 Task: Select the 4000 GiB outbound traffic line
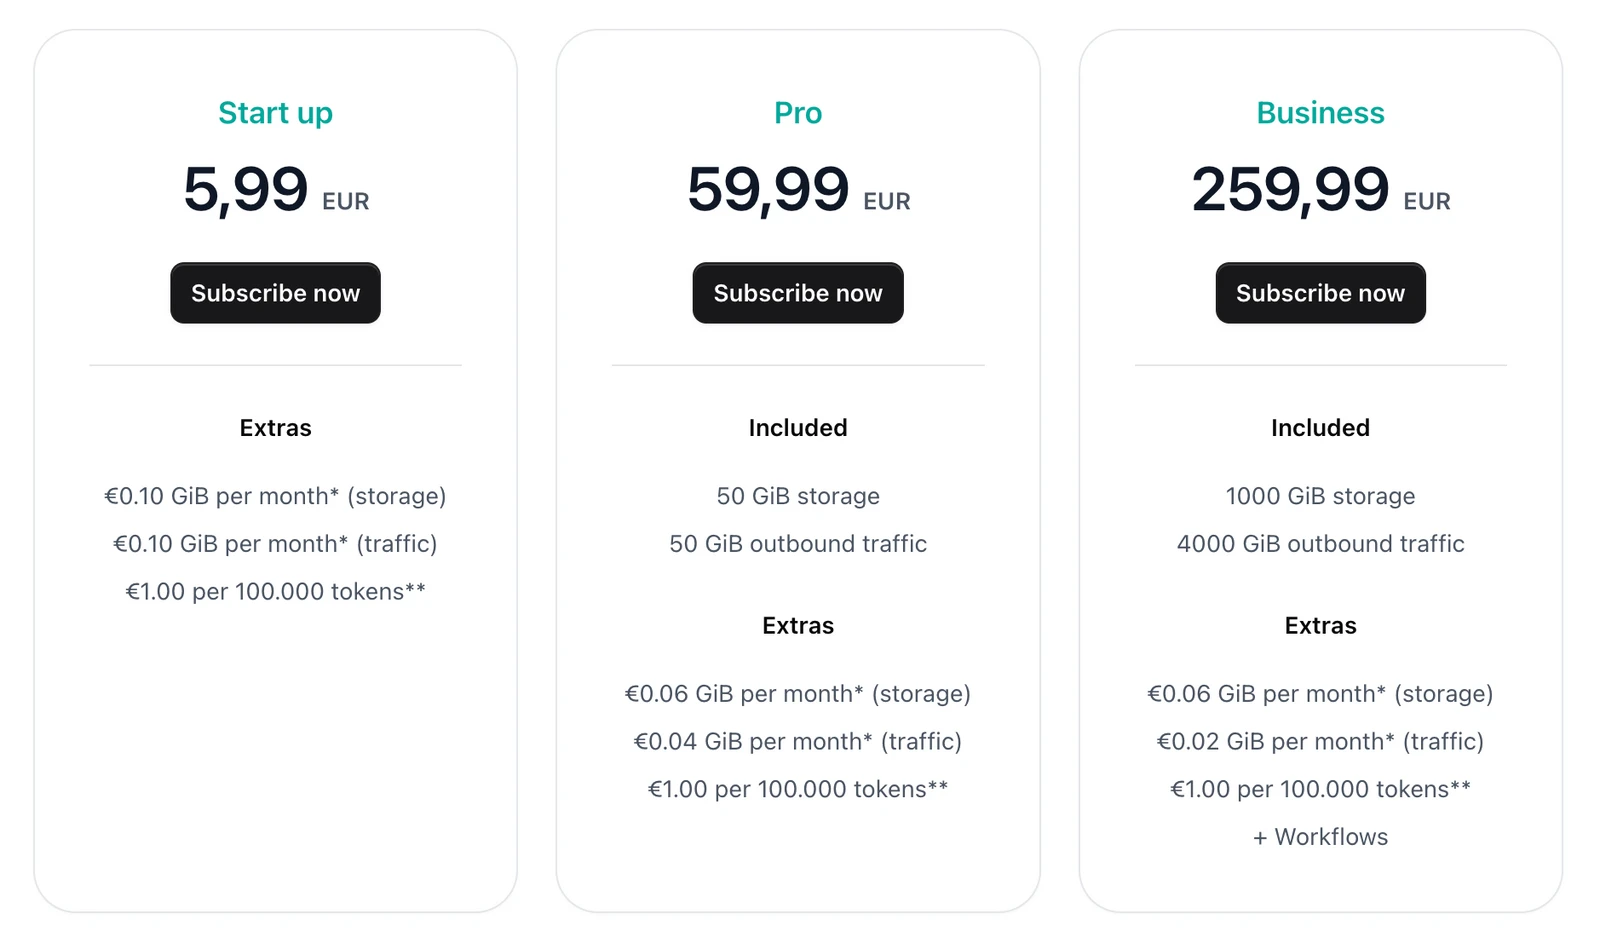1320,544
